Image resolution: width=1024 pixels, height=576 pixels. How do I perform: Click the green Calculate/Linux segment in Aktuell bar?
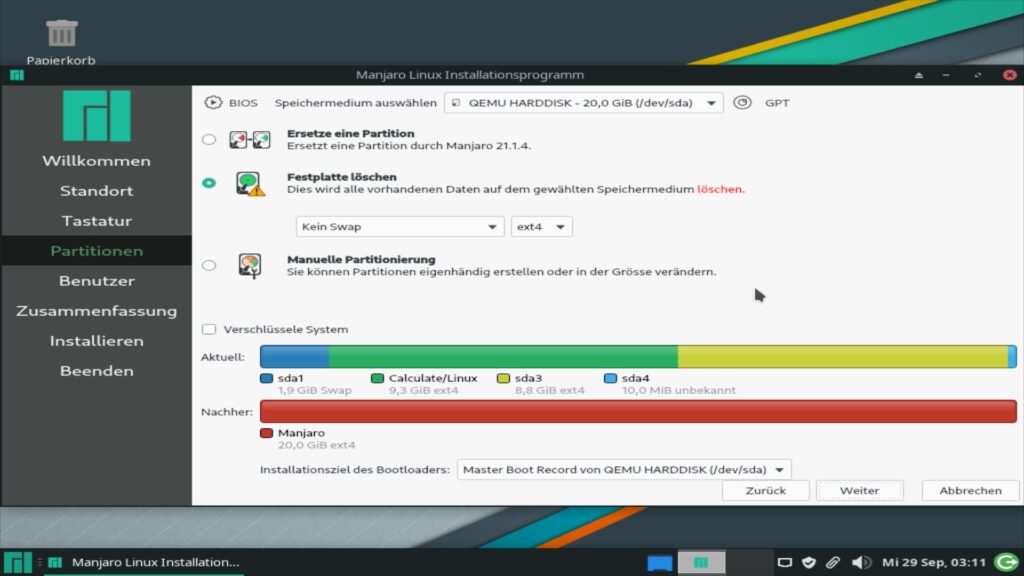click(503, 357)
